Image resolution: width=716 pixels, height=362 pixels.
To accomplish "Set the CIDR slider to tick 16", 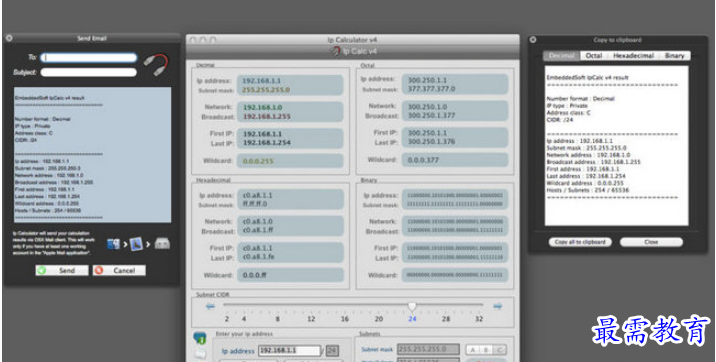I will coord(345,319).
